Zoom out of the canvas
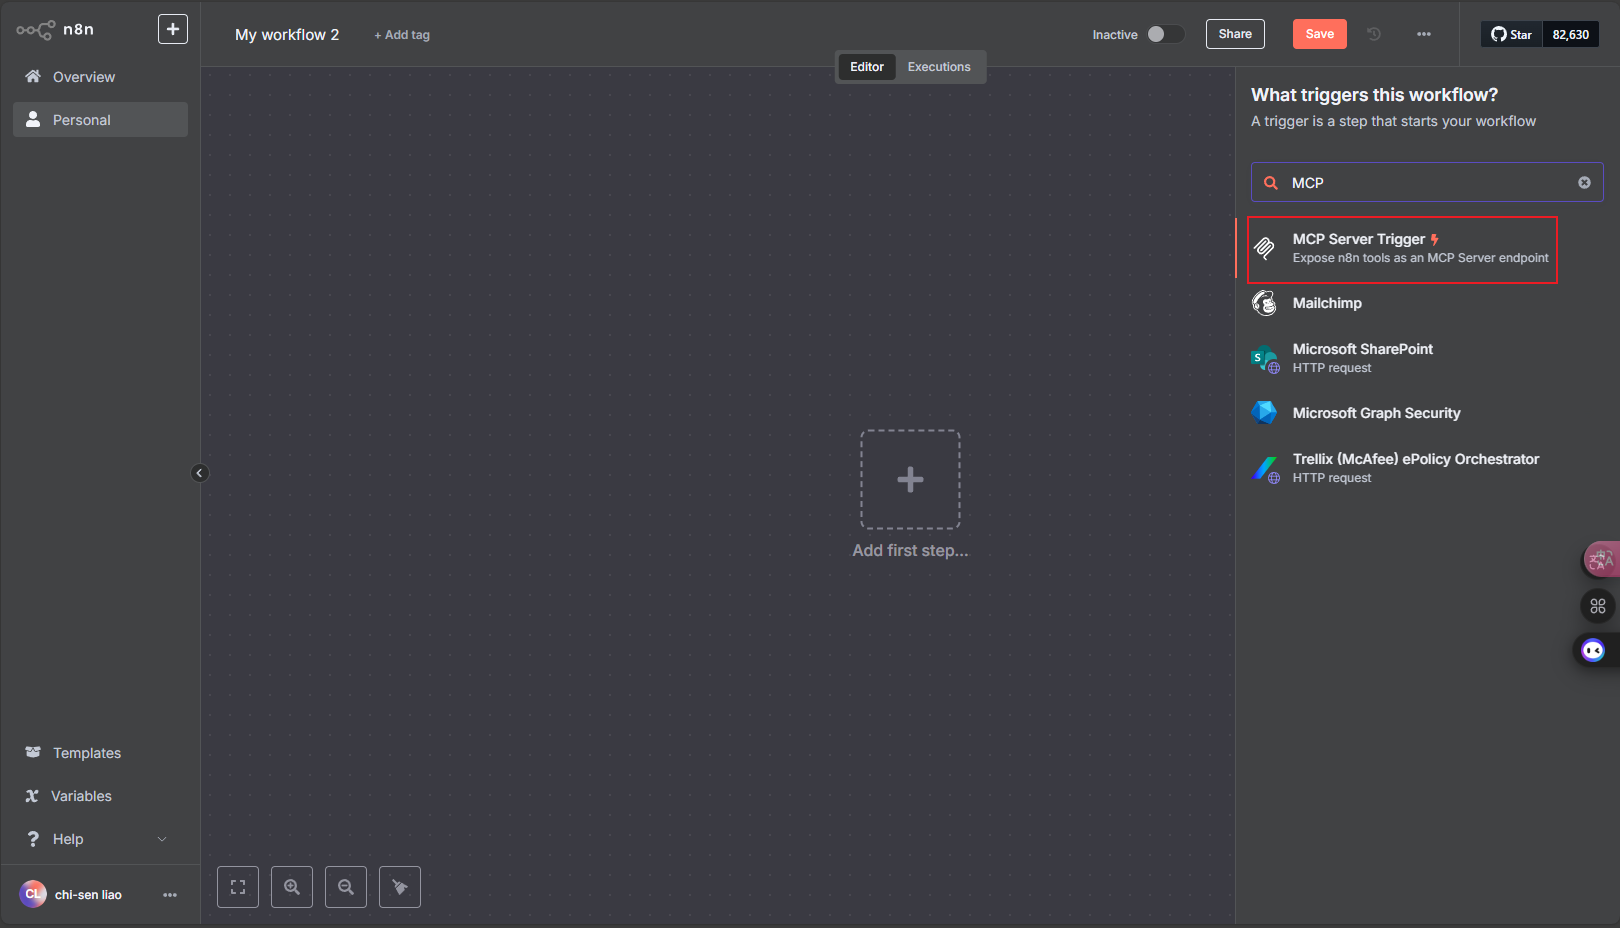The width and height of the screenshot is (1620, 928). [346, 887]
